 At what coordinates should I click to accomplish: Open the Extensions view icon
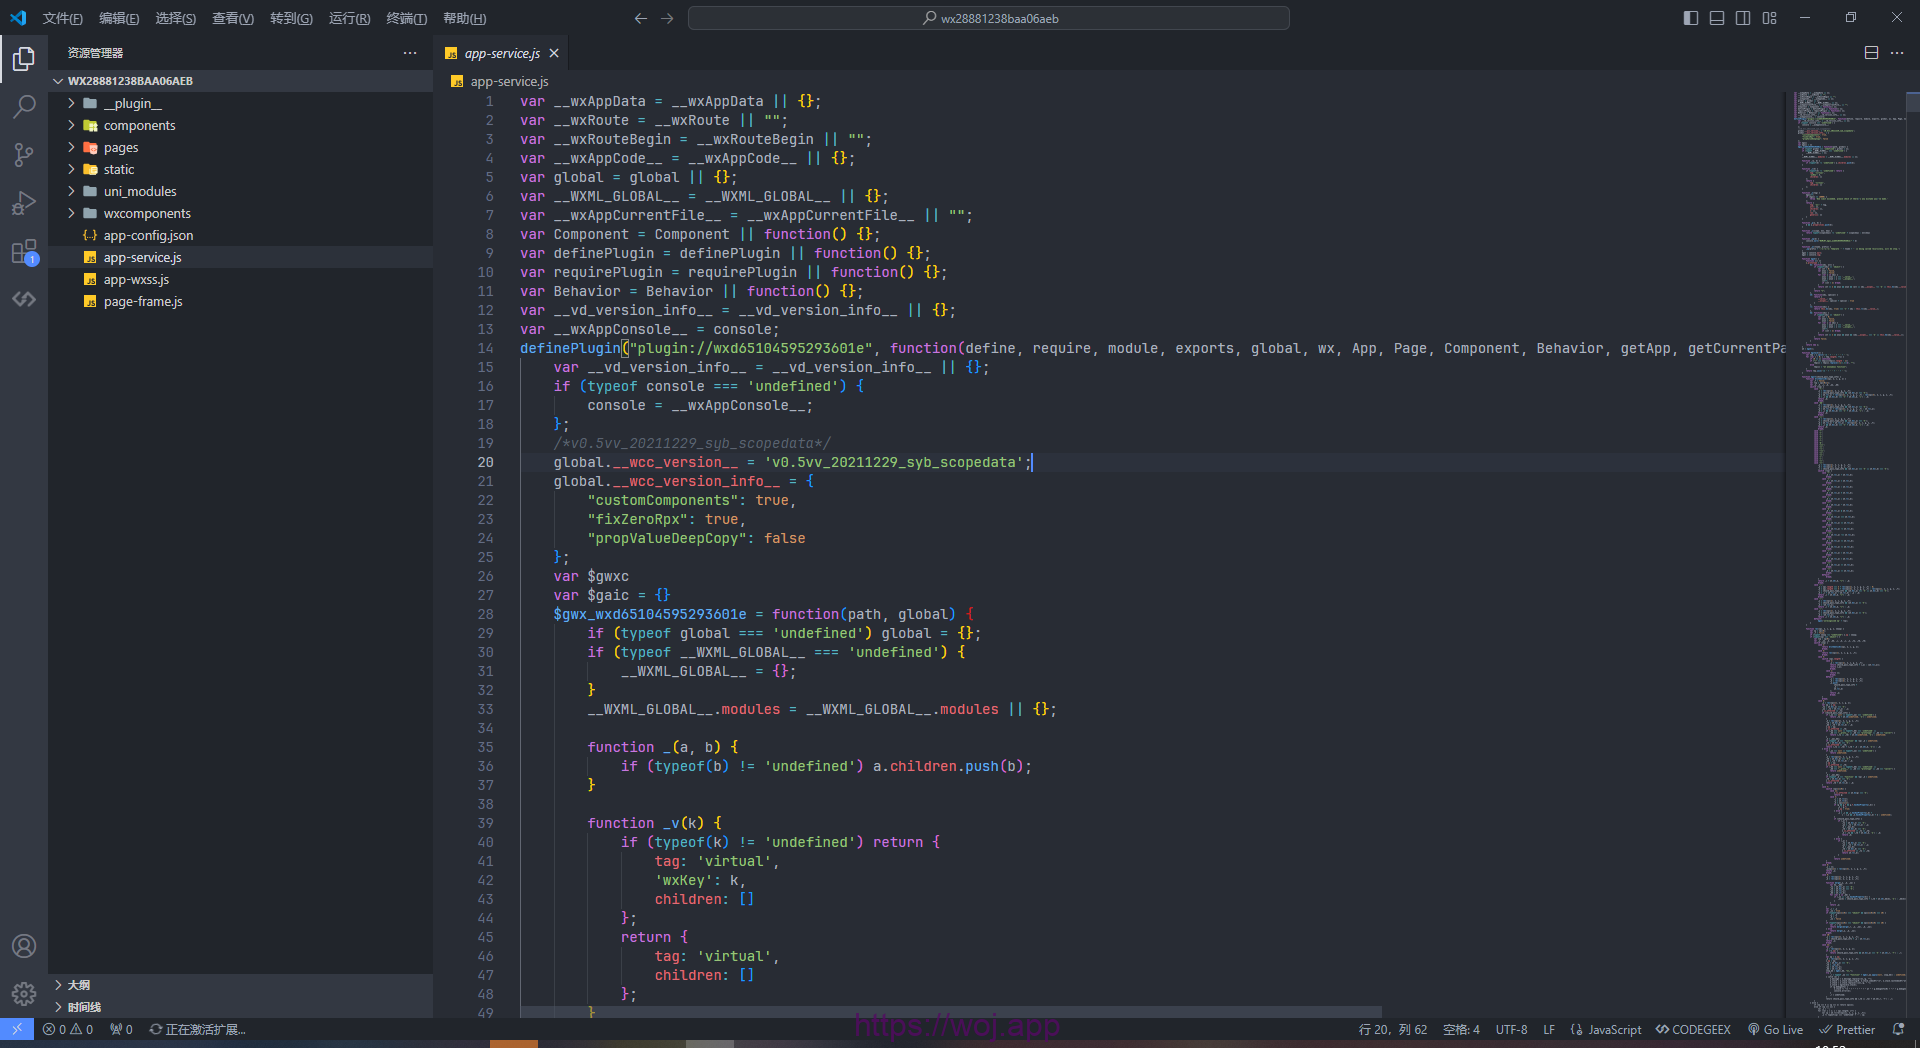tap(24, 252)
